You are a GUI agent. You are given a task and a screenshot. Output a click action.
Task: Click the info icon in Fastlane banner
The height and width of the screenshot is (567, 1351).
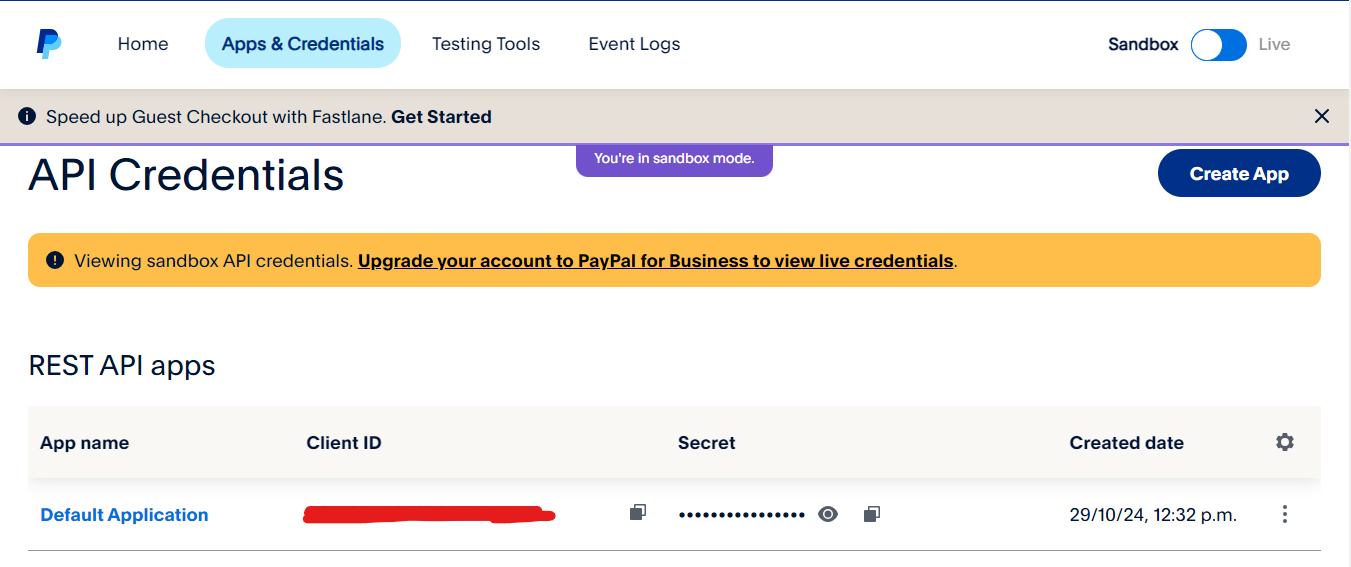[x=27, y=116]
